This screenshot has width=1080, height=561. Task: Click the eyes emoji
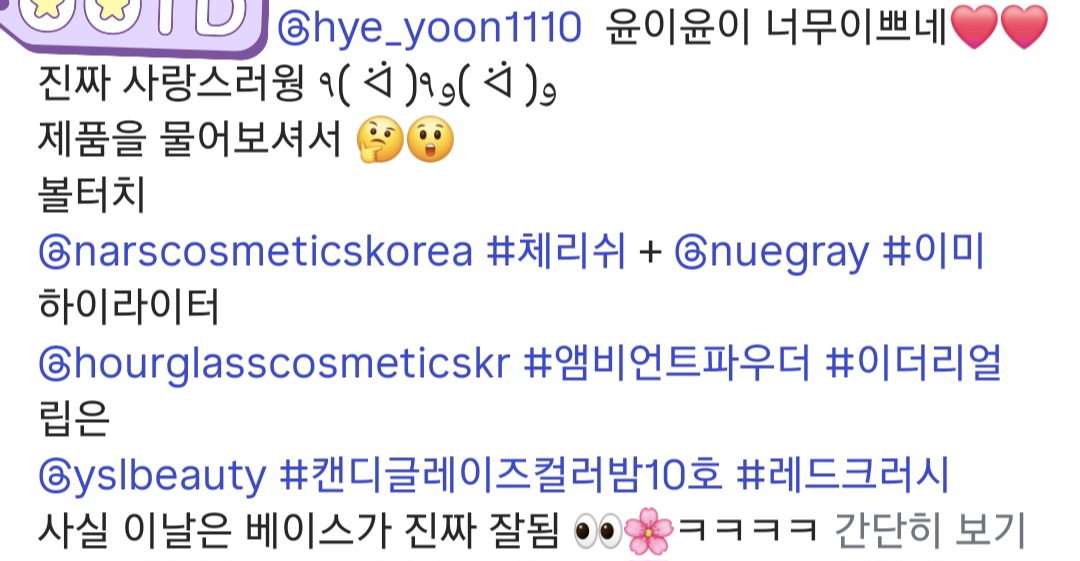pos(597,532)
